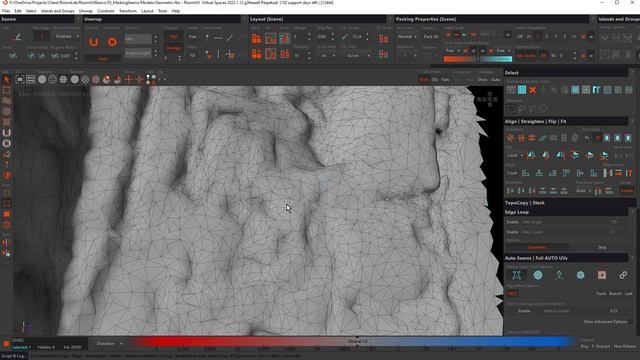Click the orange-teal scale range gradient slider
The height and width of the screenshot is (360, 640).
(478, 59)
